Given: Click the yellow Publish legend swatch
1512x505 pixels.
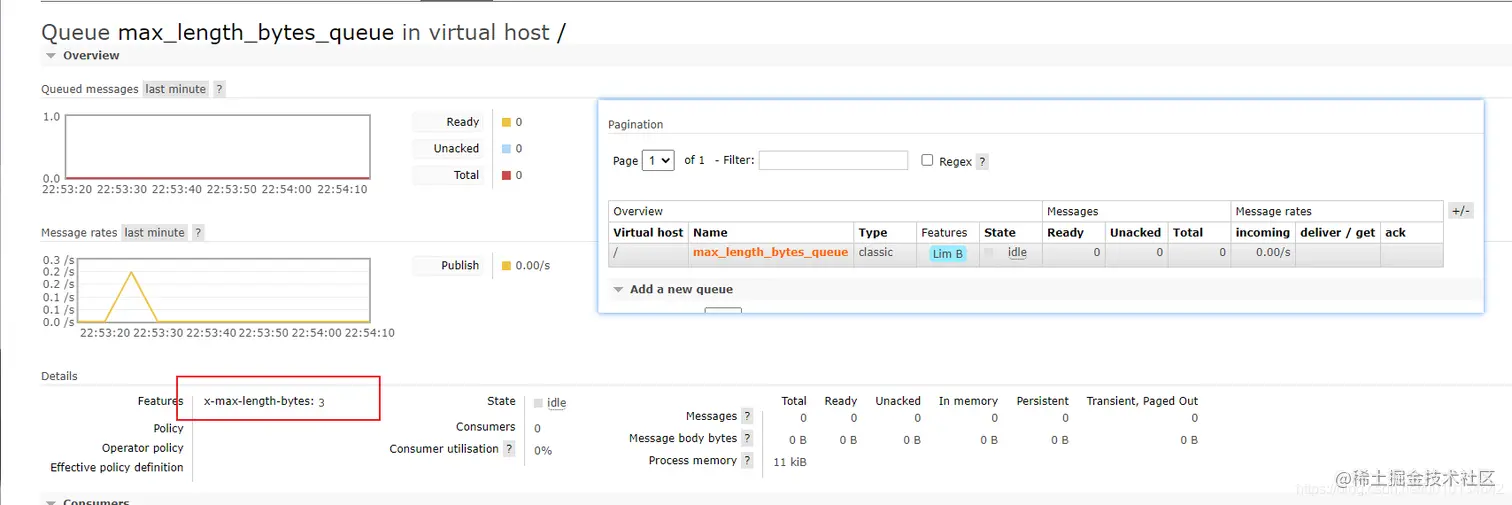Looking at the screenshot, I should pyautogui.click(x=507, y=265).
